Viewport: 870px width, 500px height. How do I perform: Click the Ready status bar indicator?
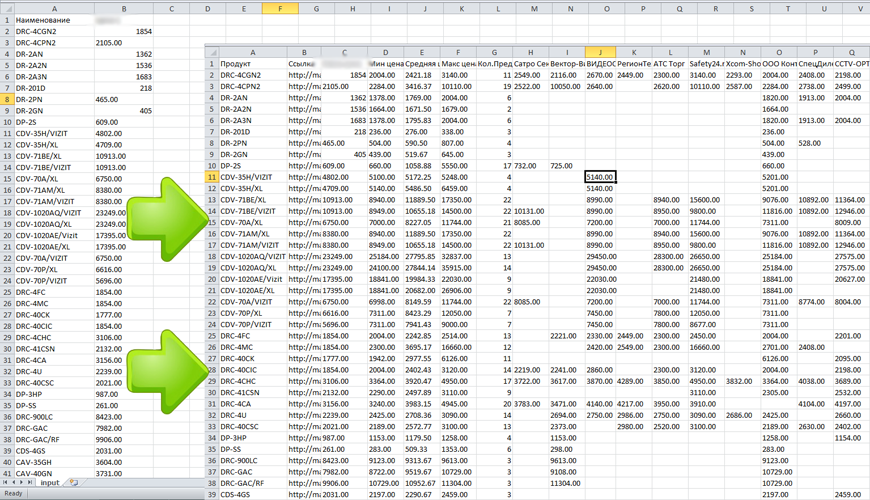click(13, 493)
